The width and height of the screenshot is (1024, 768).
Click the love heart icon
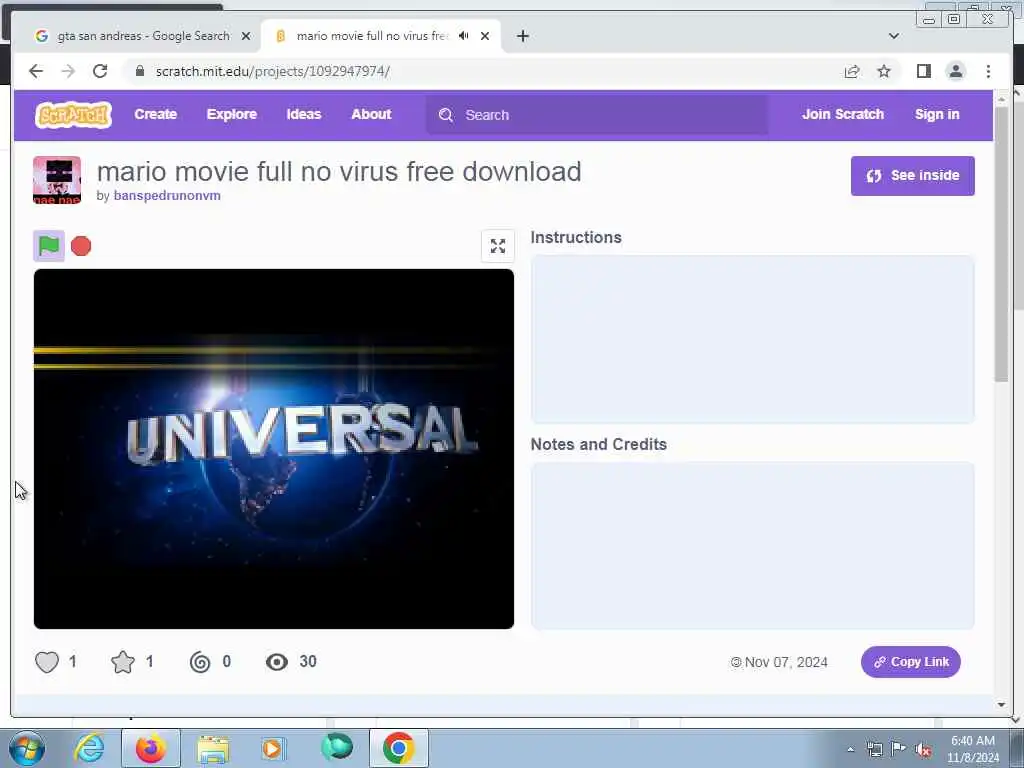(47, 662)
